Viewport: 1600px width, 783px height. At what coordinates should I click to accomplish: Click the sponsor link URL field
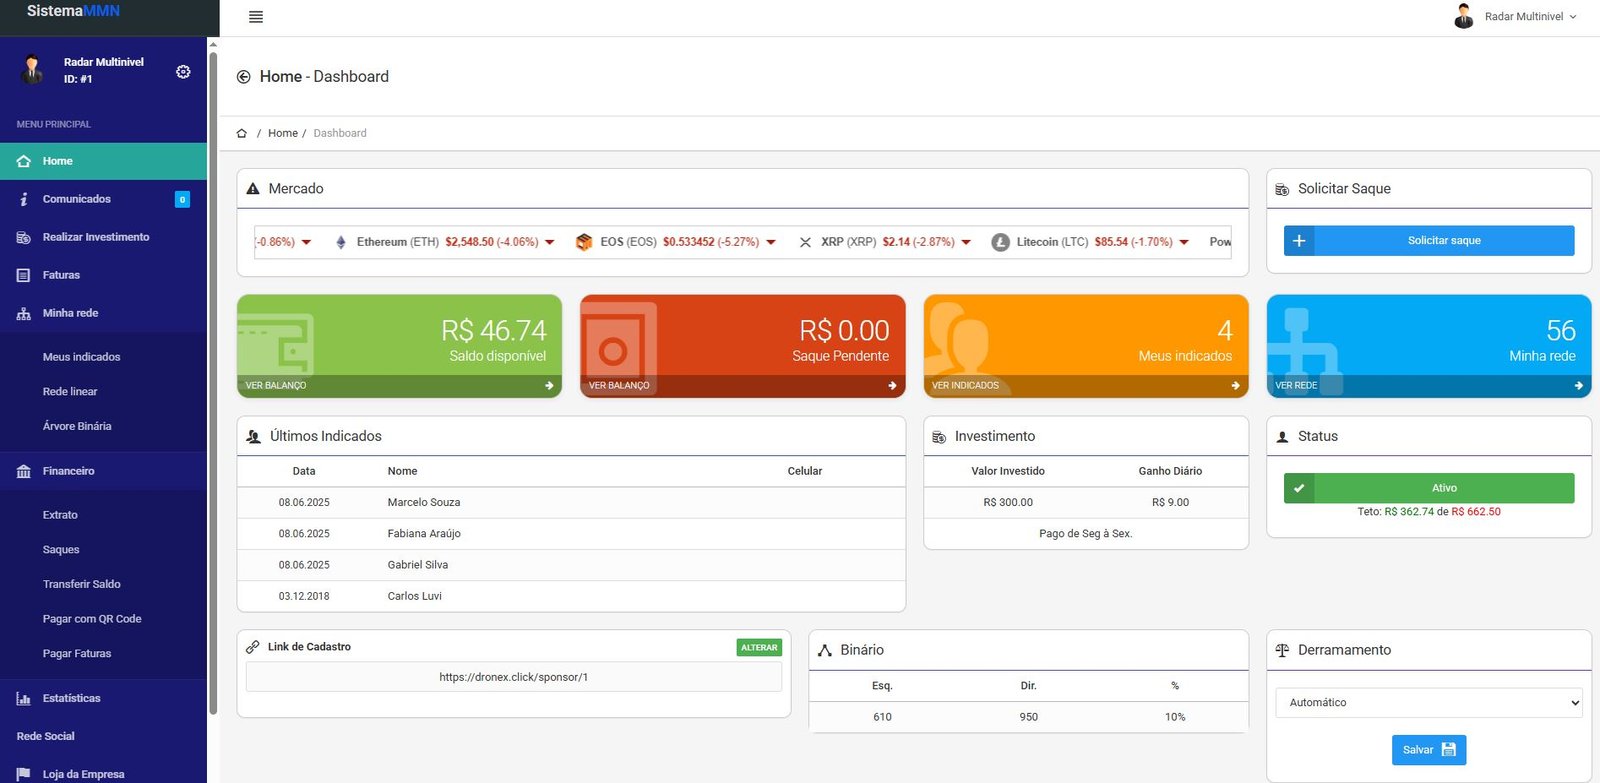coord(514,677)
